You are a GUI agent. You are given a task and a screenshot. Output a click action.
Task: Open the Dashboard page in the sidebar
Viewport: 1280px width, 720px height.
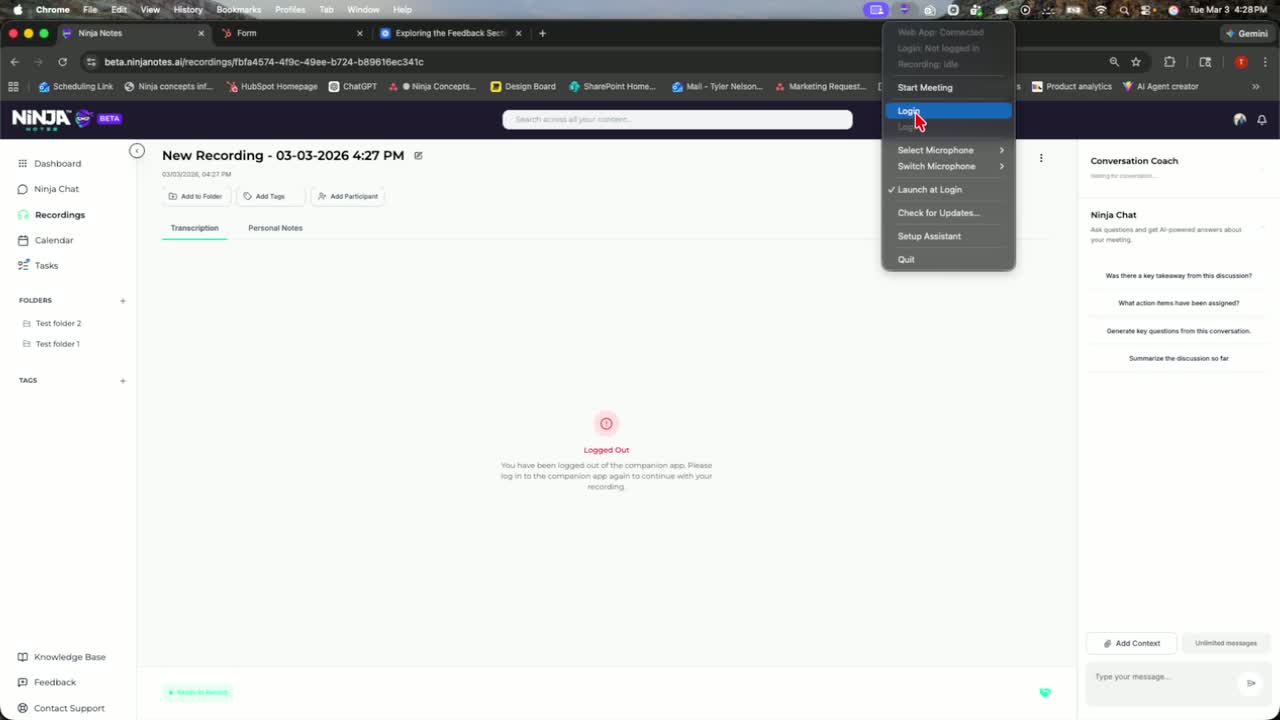[x=50, y=163]
